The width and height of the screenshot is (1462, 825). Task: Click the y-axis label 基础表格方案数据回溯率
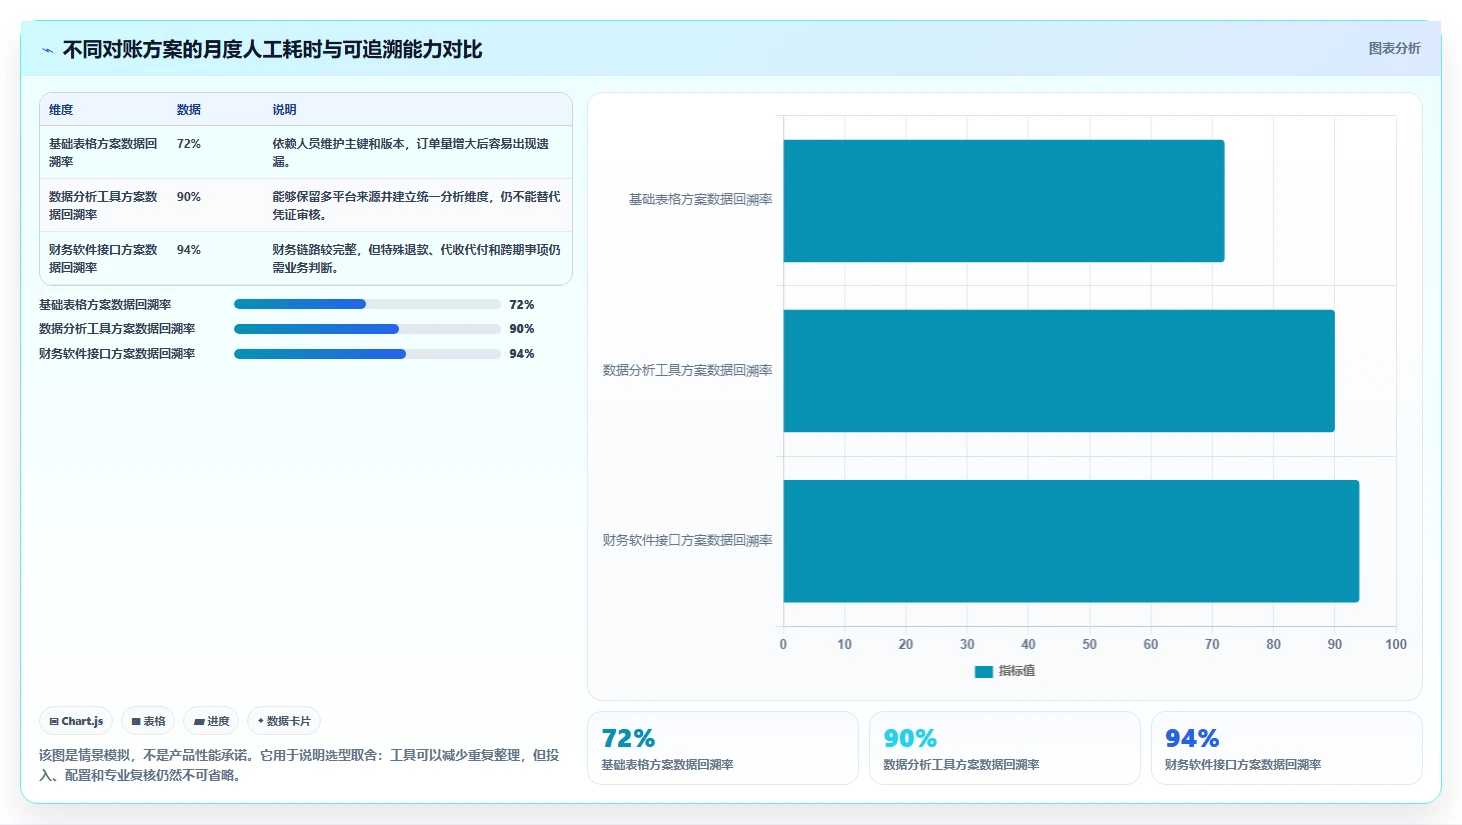click(700, 200)
